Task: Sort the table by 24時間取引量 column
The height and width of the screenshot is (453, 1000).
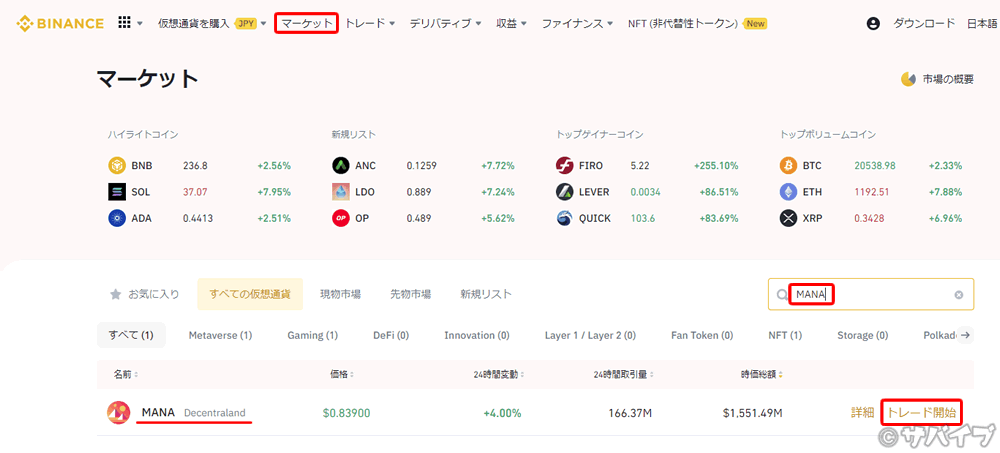Action: (622, 375)
